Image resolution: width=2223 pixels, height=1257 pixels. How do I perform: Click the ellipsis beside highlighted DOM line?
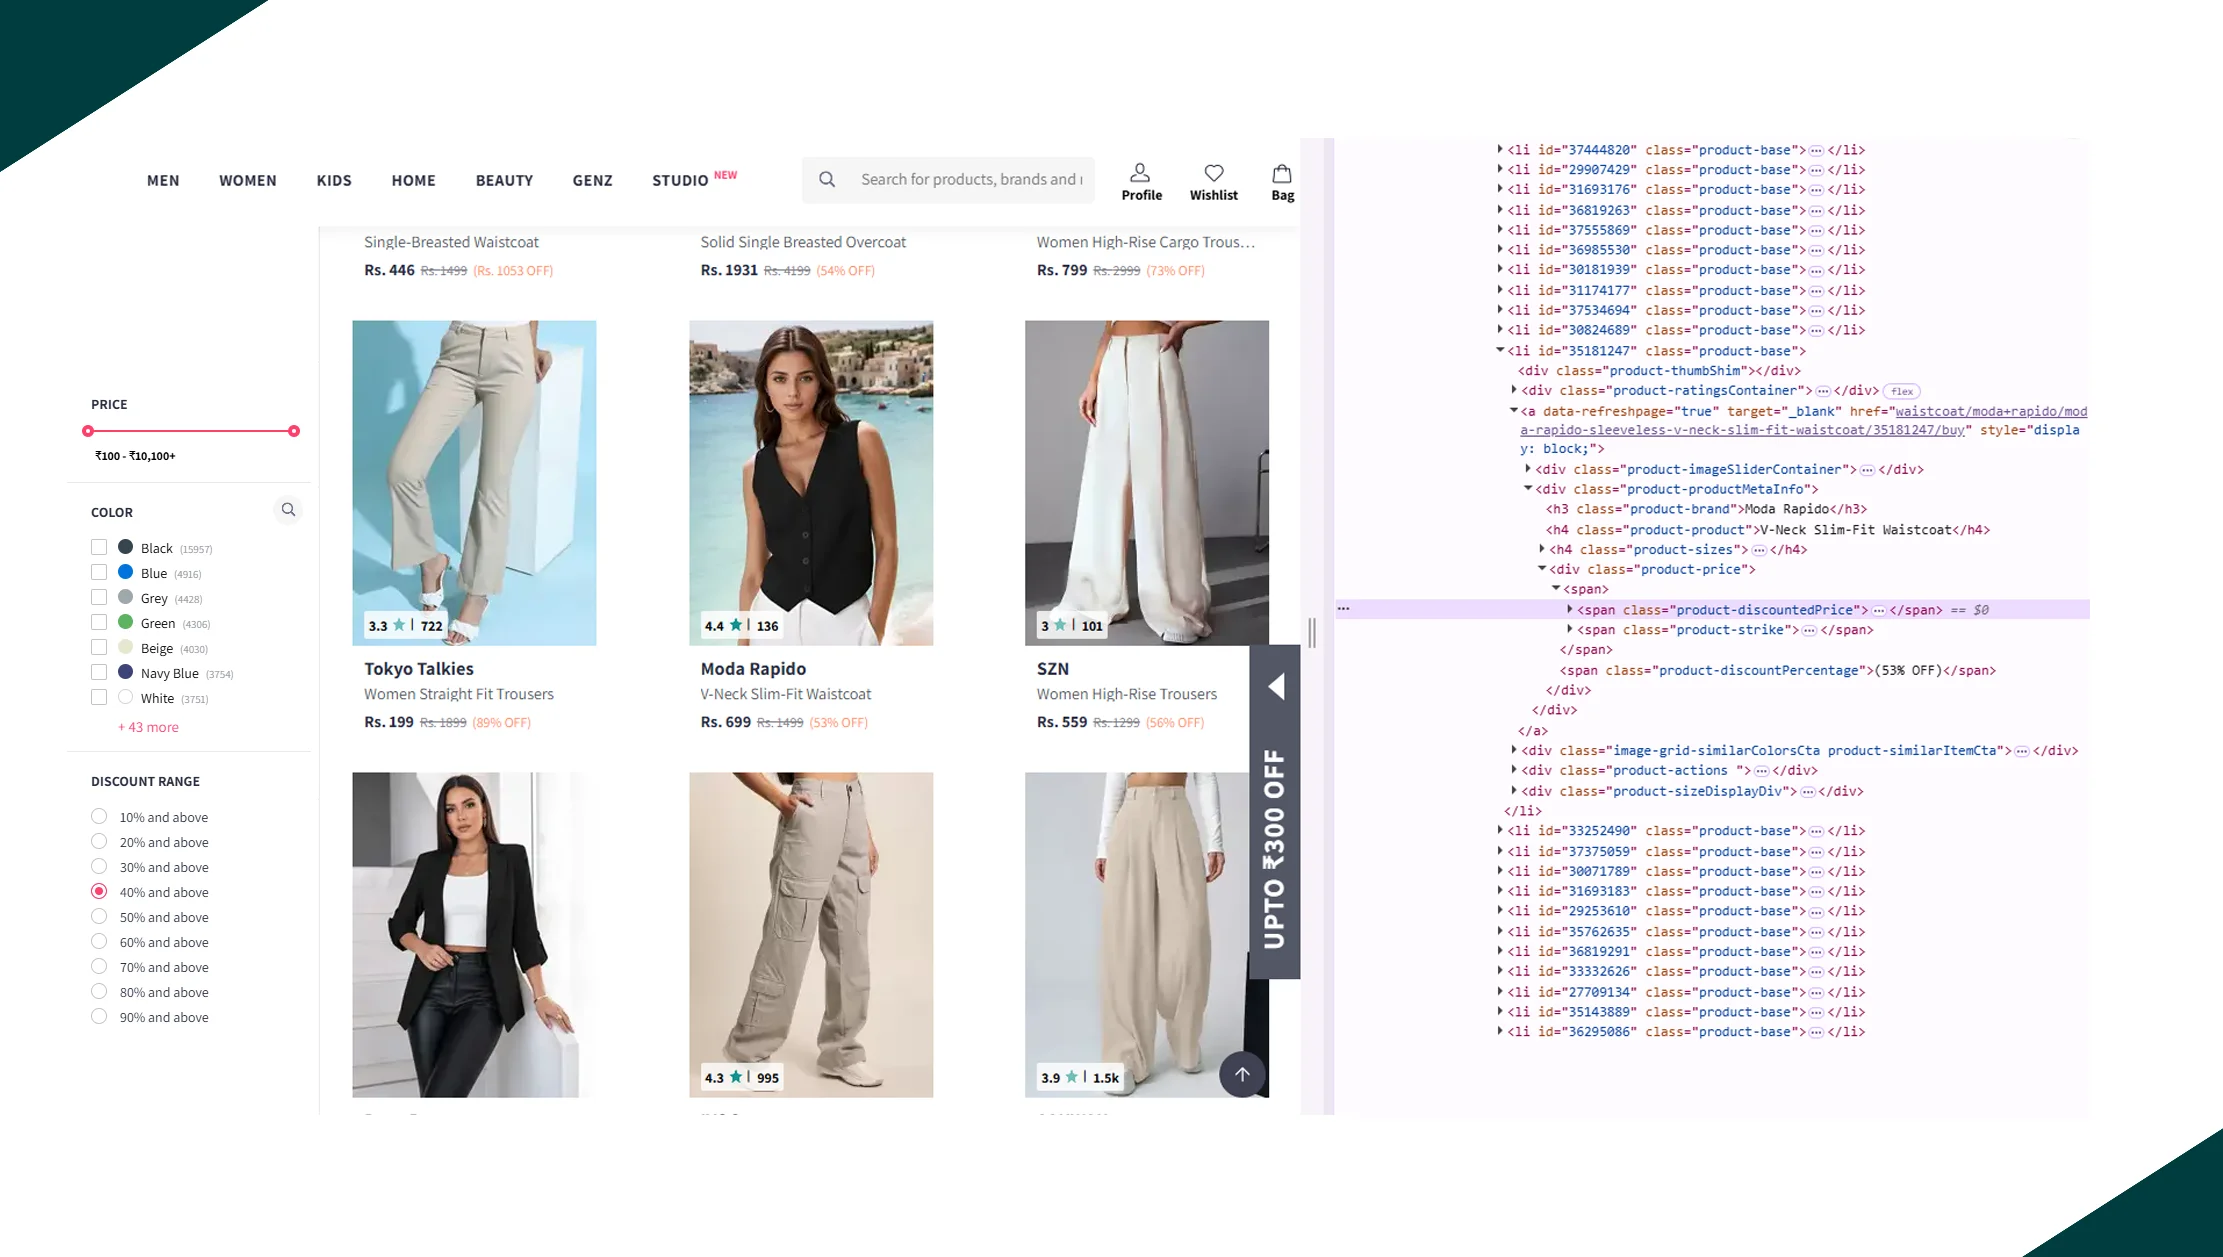click(x=1344, y=609)
